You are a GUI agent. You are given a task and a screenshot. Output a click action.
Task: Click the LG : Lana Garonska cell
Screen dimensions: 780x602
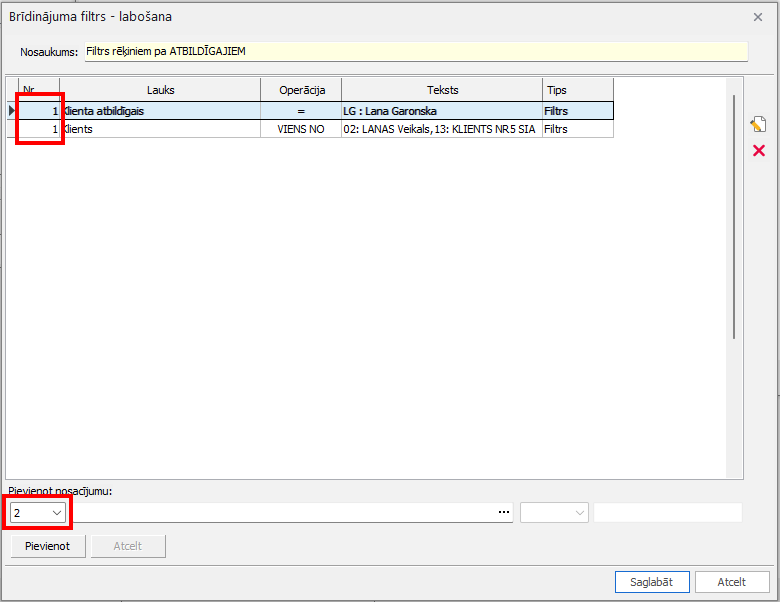pos(442,111)
